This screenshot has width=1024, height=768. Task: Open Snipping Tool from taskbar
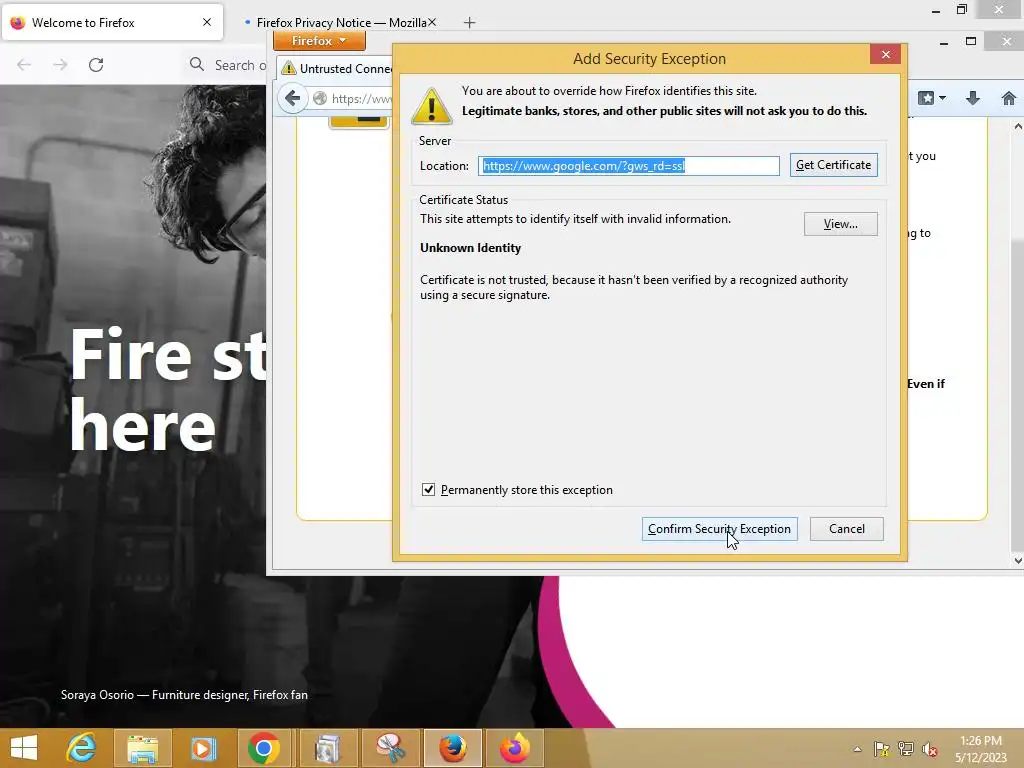pyautogui.click(x=390, y=748)
